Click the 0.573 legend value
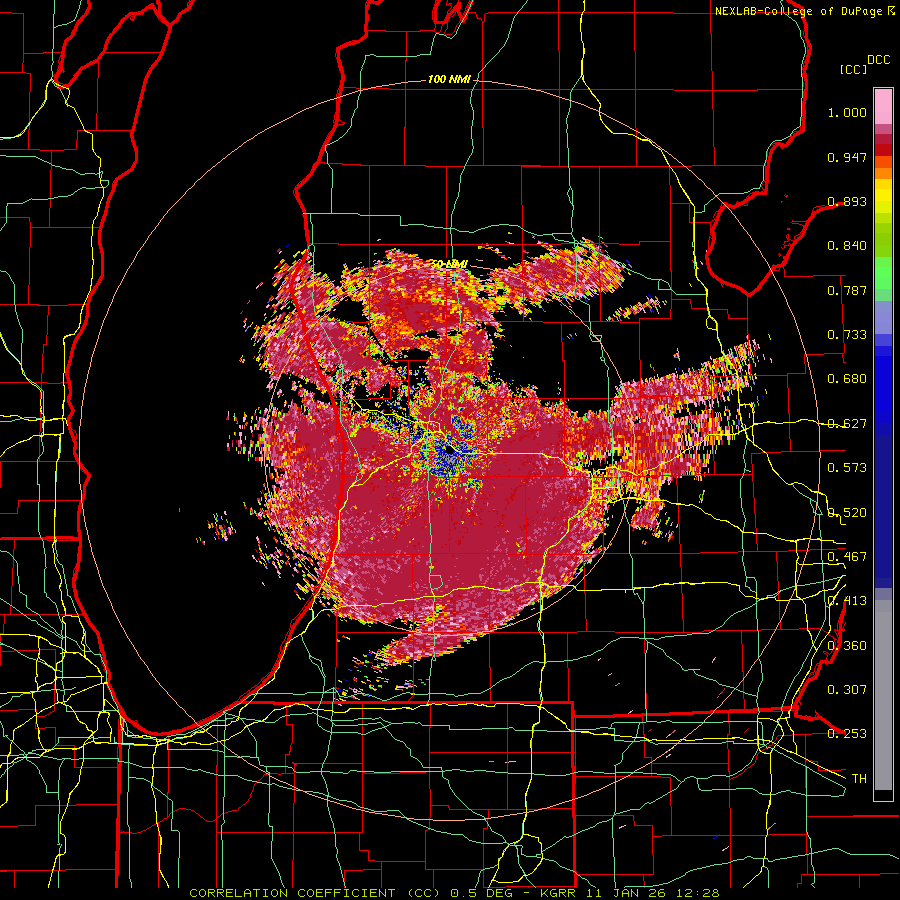This screenshot has width=900, height=900. 847,468
